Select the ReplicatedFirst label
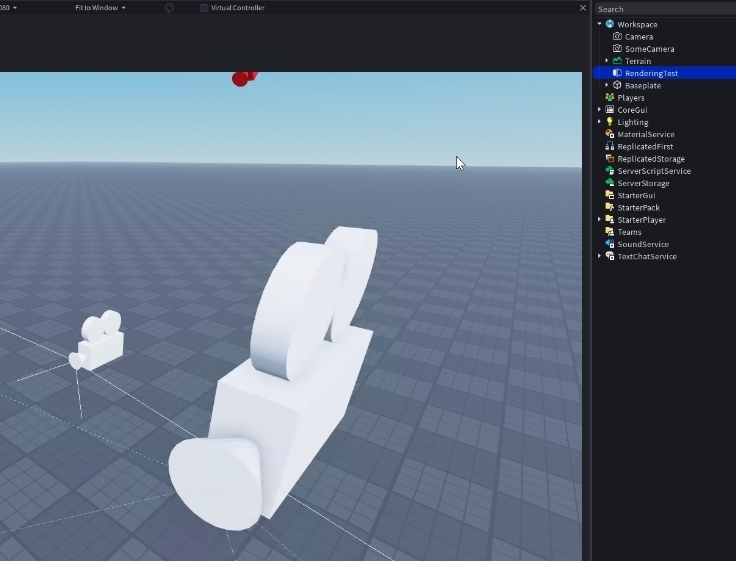This screenshot has height=561, width=736. point(645,146)
